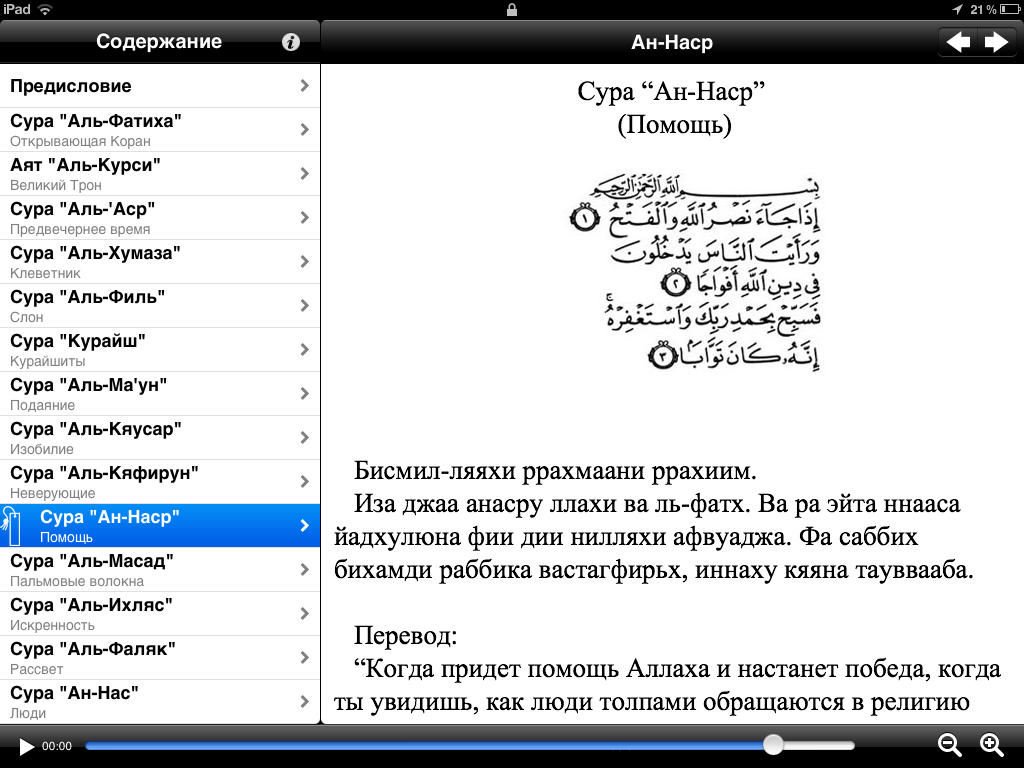This screenshot has height=768, width=1024.
Task: Click the 00:00 playback time label
Action: click(57, 746)
